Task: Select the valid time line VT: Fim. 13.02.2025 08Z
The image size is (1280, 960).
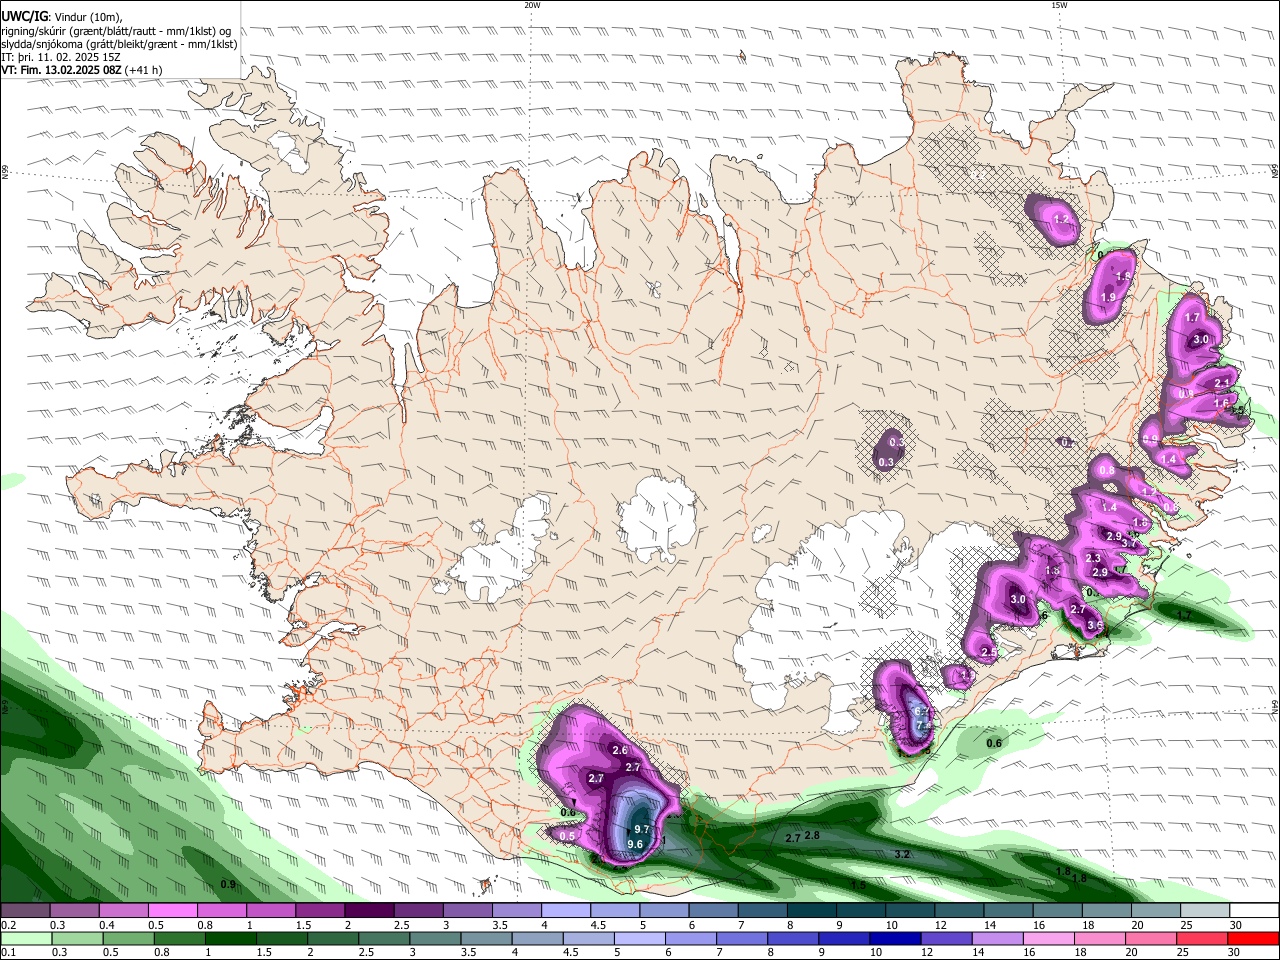Action: (x=82, y=70)
